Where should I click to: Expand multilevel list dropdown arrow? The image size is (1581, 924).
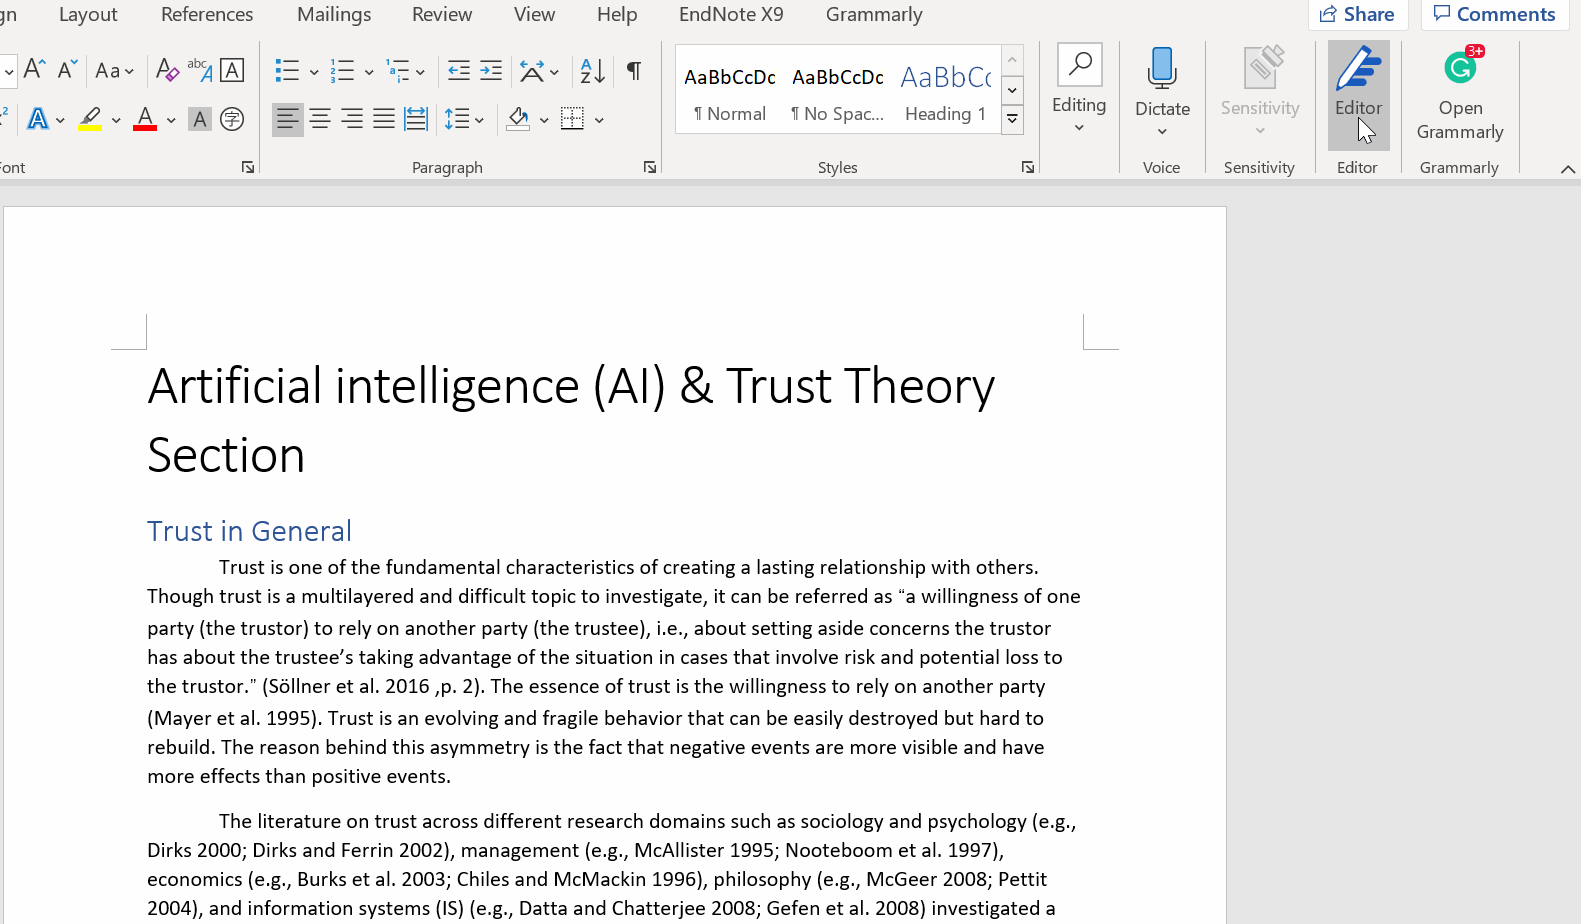[420, 72]
